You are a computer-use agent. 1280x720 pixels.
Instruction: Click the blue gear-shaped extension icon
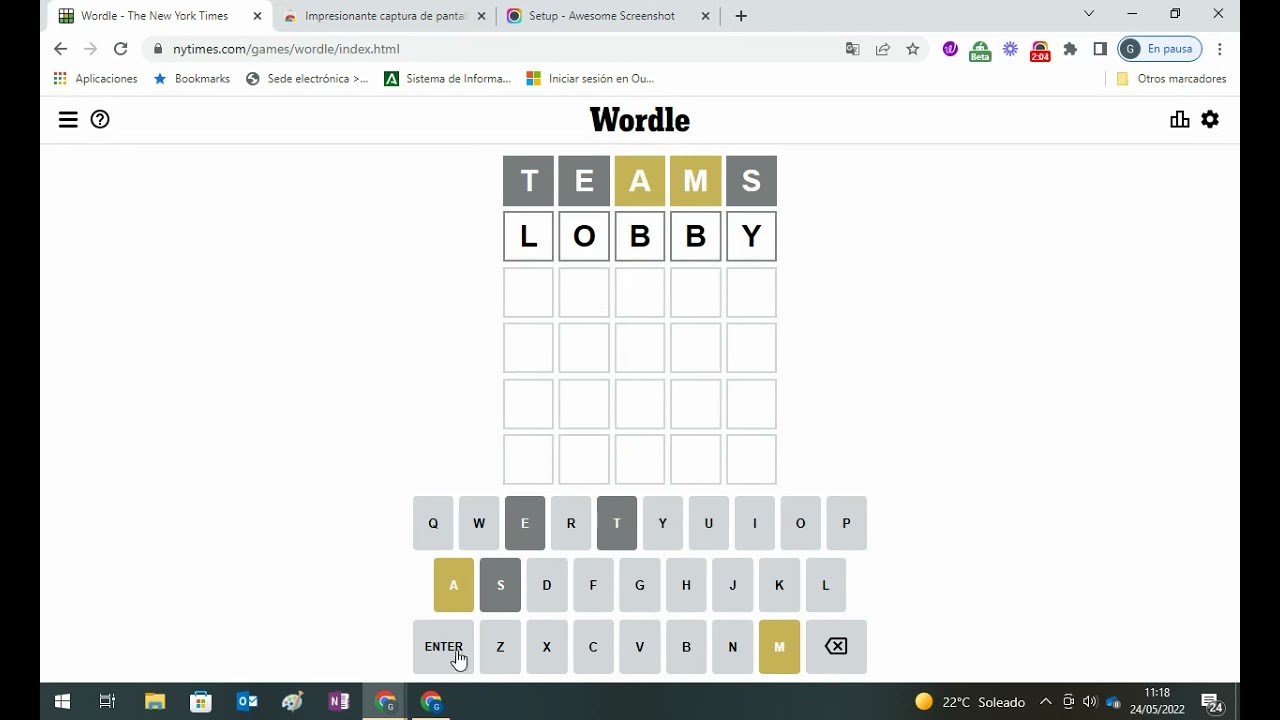click(1010, 49)
